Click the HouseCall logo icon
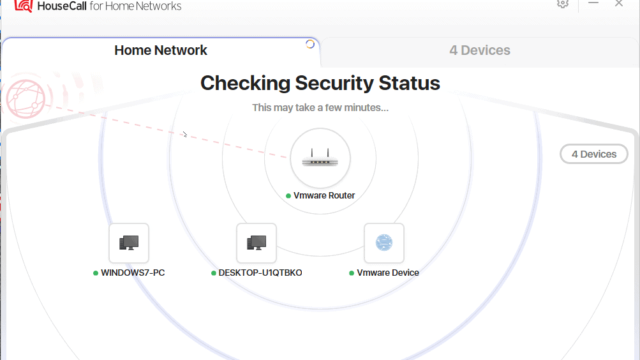 [23, 6]
